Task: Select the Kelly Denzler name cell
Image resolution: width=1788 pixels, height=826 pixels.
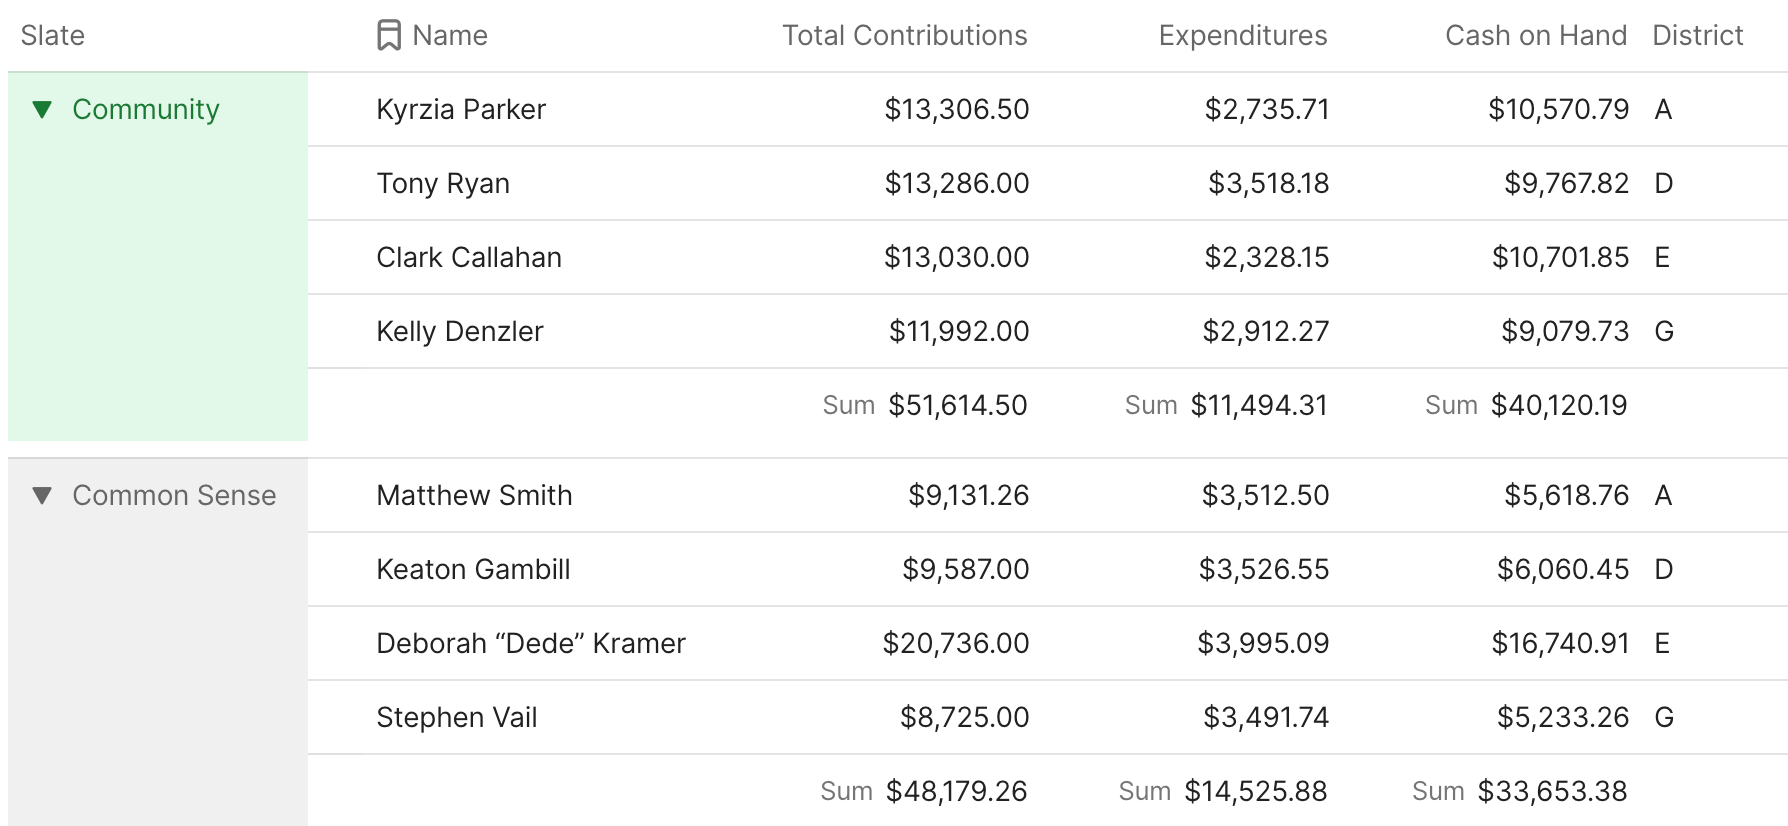Action: point(460,331)
